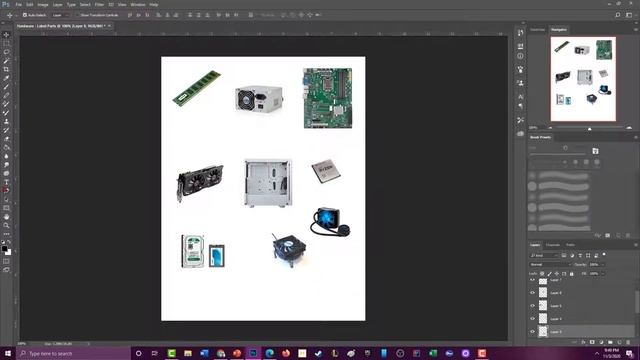
Task: Open Auto-Select Layer dropdown
Action: coord(60,15)
